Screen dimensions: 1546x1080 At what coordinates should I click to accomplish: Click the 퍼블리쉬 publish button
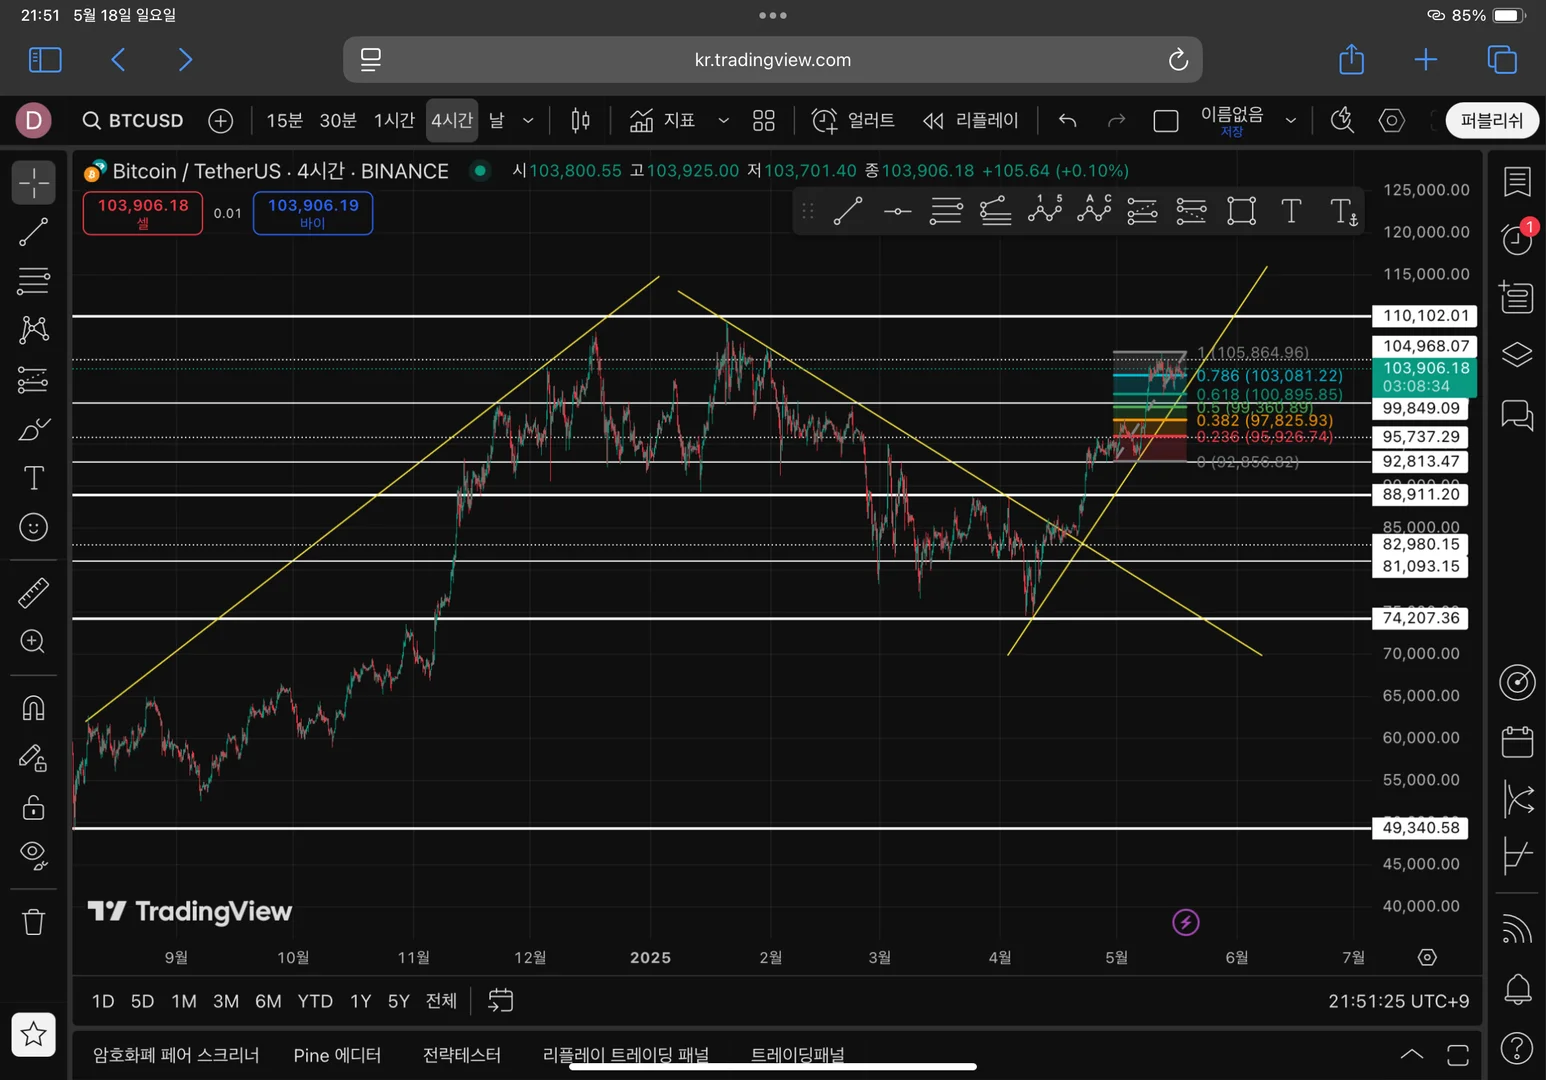tap(1491, 121)
